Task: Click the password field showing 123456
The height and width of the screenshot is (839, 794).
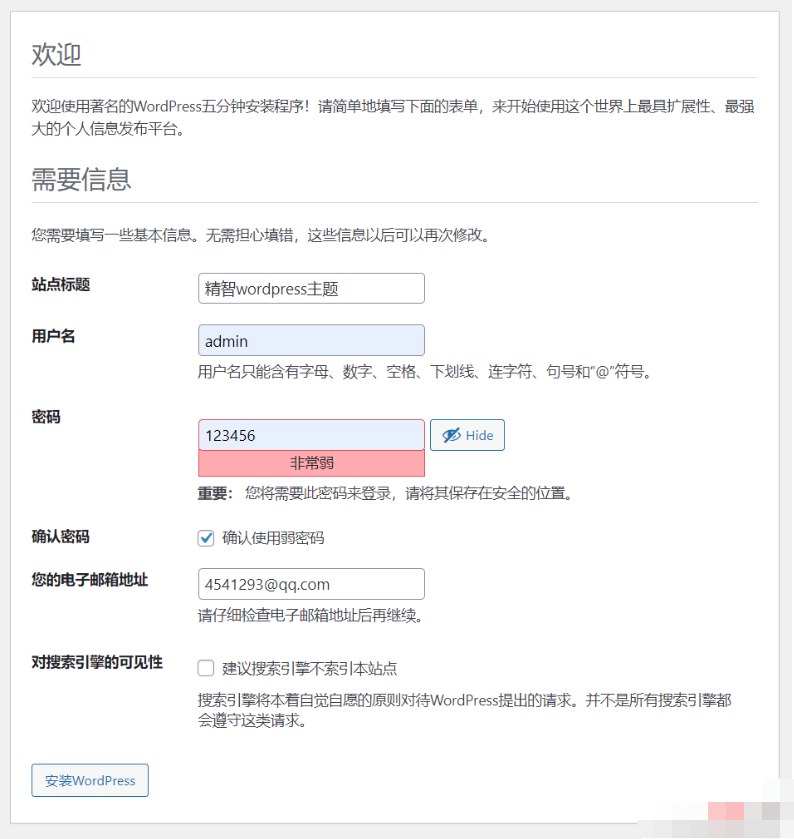Action: 311,435
